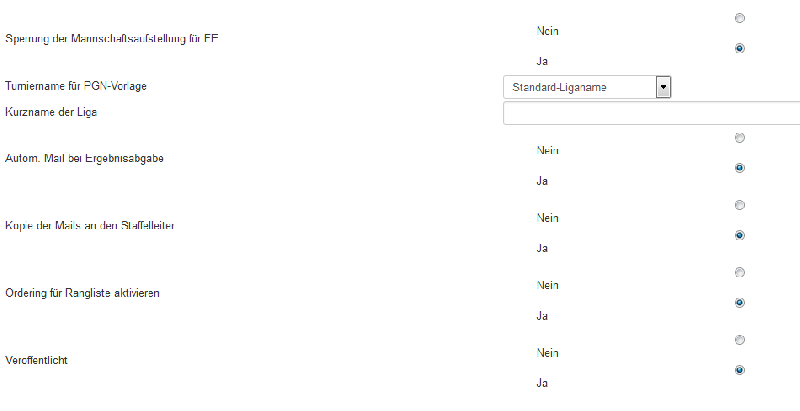Select Ja radio button for Sperrung der Mannschaftsaufstellung
Screen dimensions: 800x411
click(739, 48)
